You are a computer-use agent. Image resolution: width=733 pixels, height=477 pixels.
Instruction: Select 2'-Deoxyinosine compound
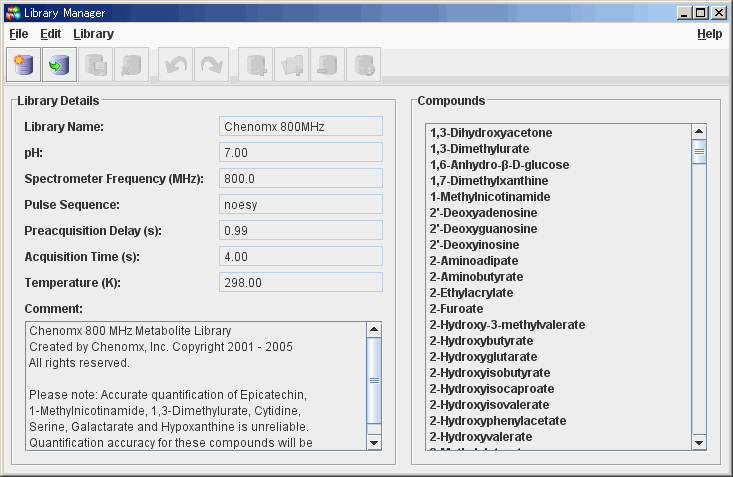[x=559, y=245]
